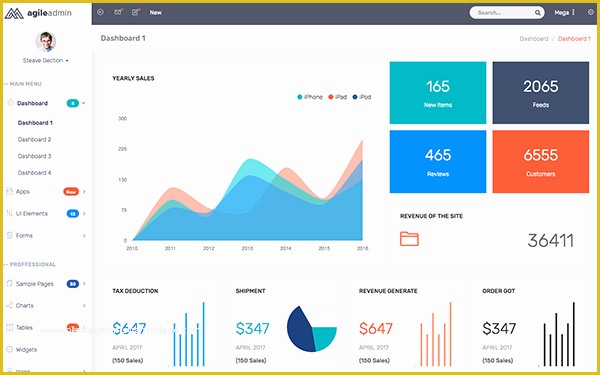
Task: Click the Charts icon in the sidebar
Action: (x=10, y=305)
